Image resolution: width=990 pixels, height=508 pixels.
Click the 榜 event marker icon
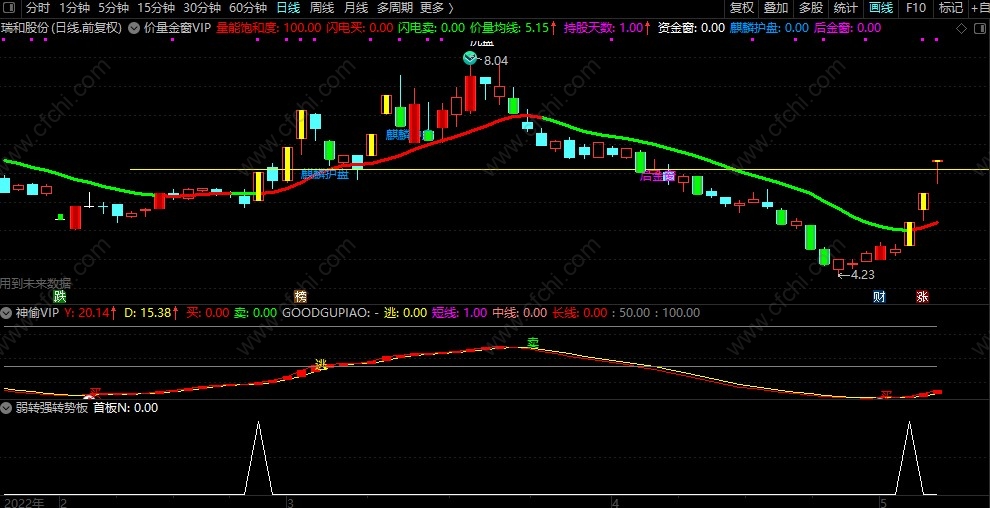[301, 297]
